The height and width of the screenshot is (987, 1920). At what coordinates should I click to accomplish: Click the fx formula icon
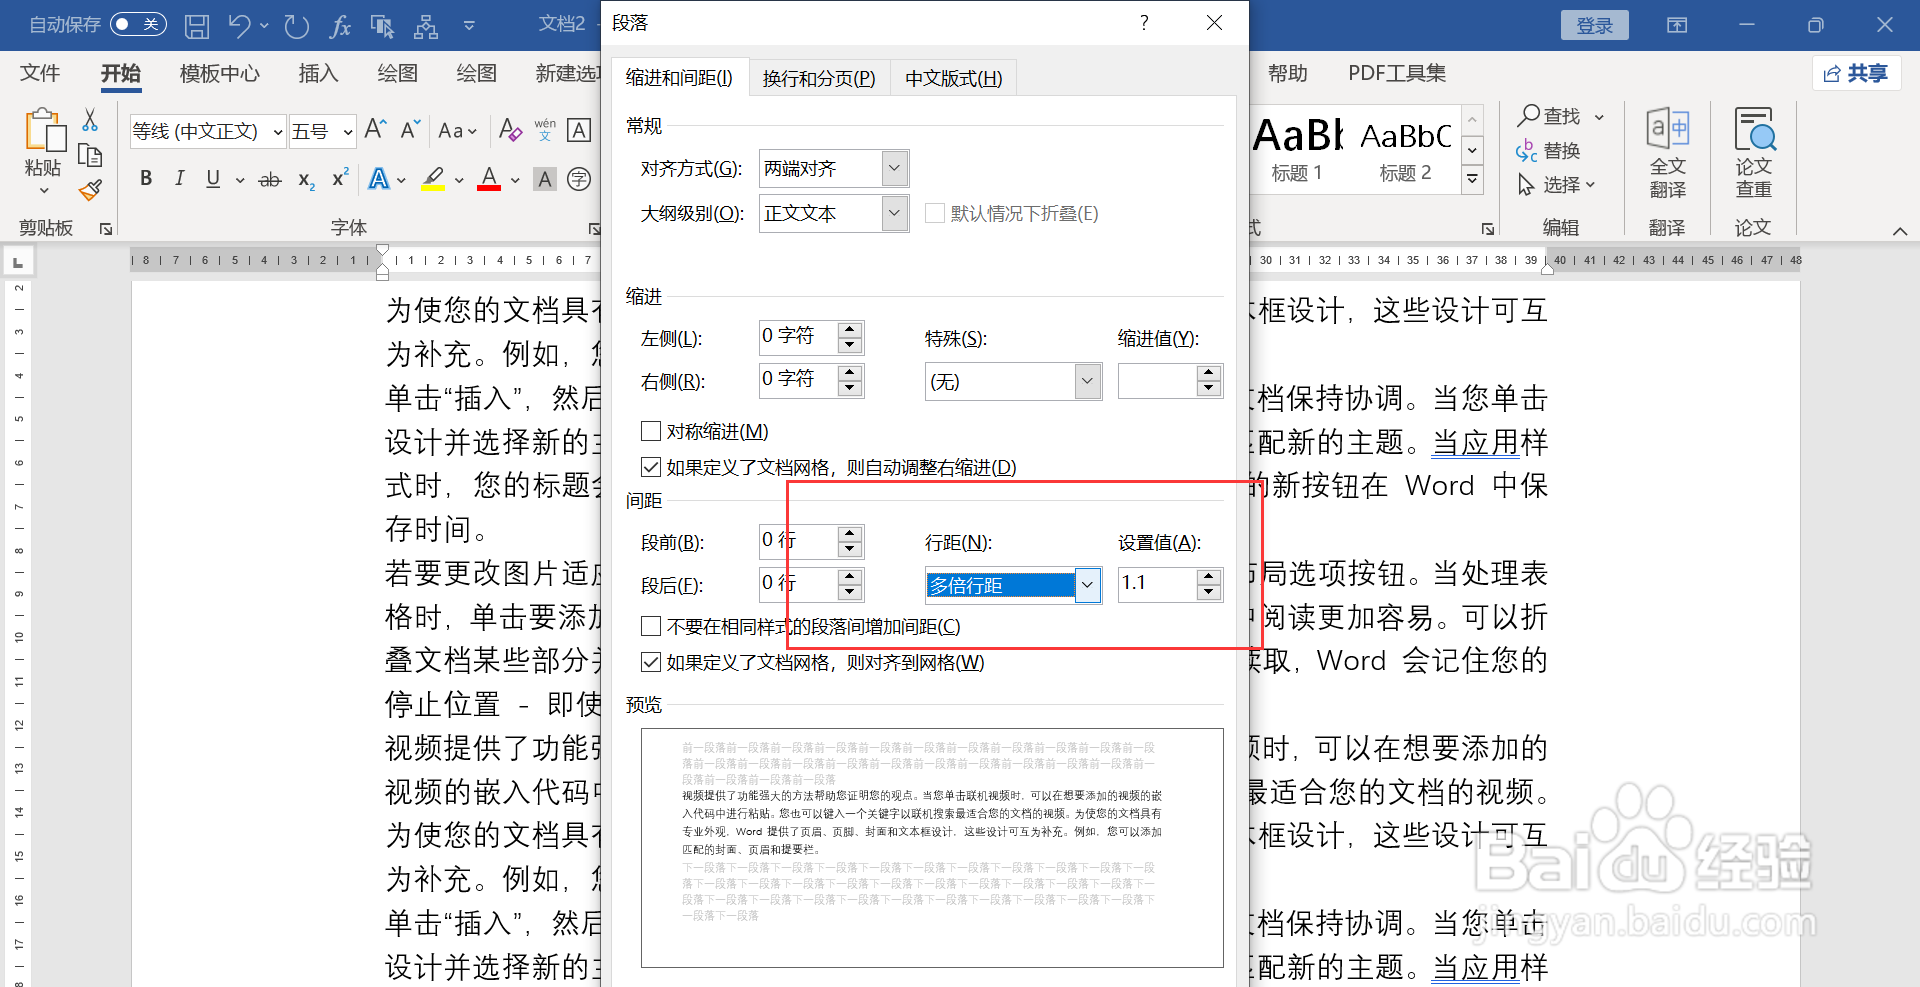340,25
